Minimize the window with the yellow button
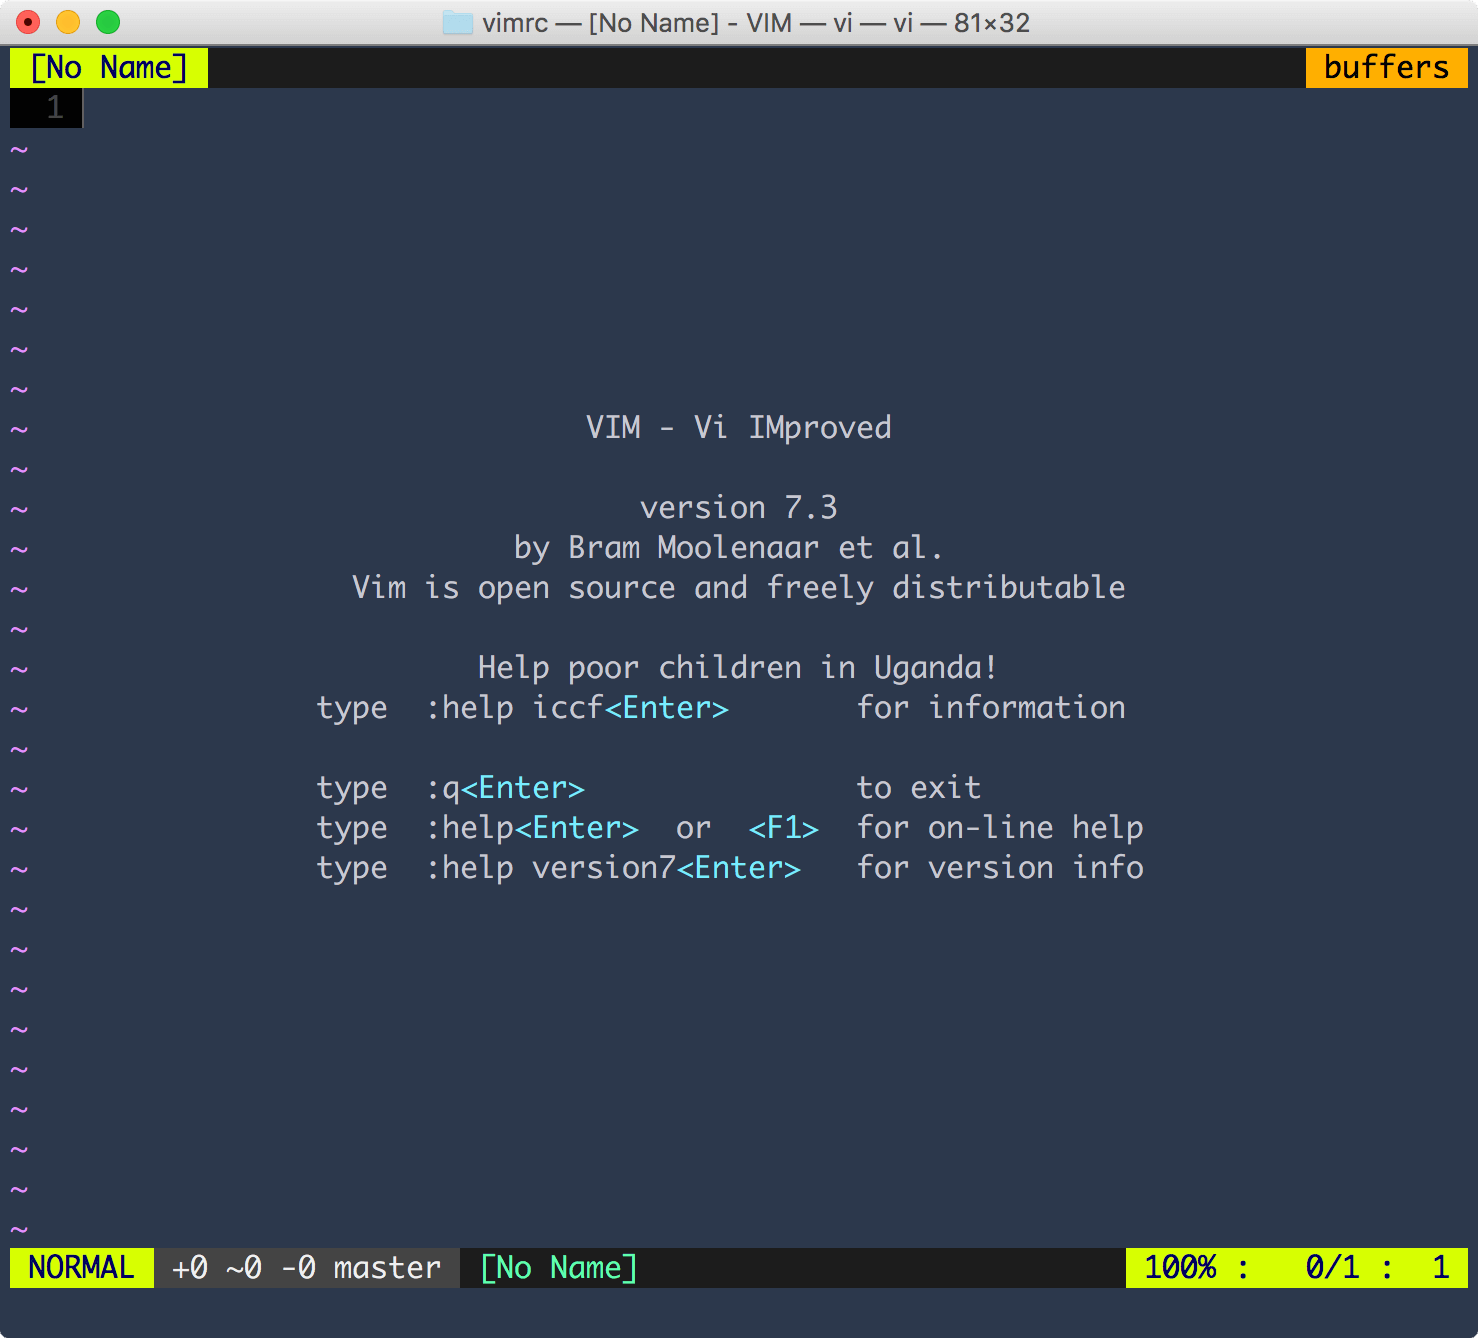Screen dimensions: 1478x1338 [x=68, y=22]
